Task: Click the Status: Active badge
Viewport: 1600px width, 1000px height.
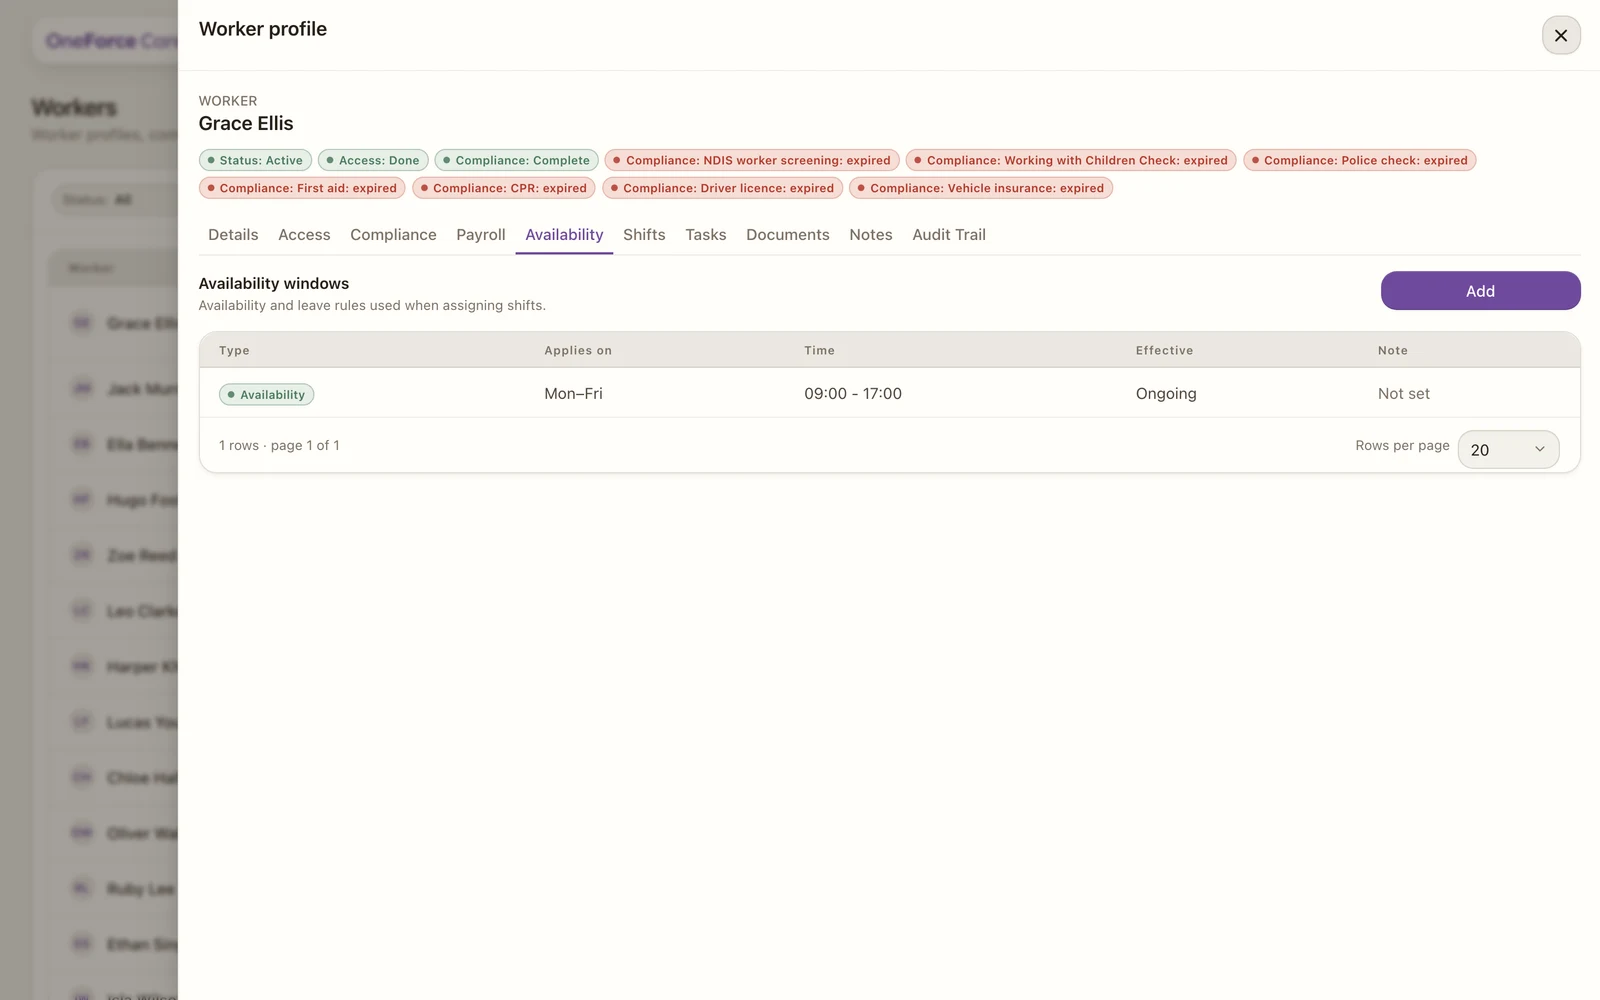Action: [255, 160]
